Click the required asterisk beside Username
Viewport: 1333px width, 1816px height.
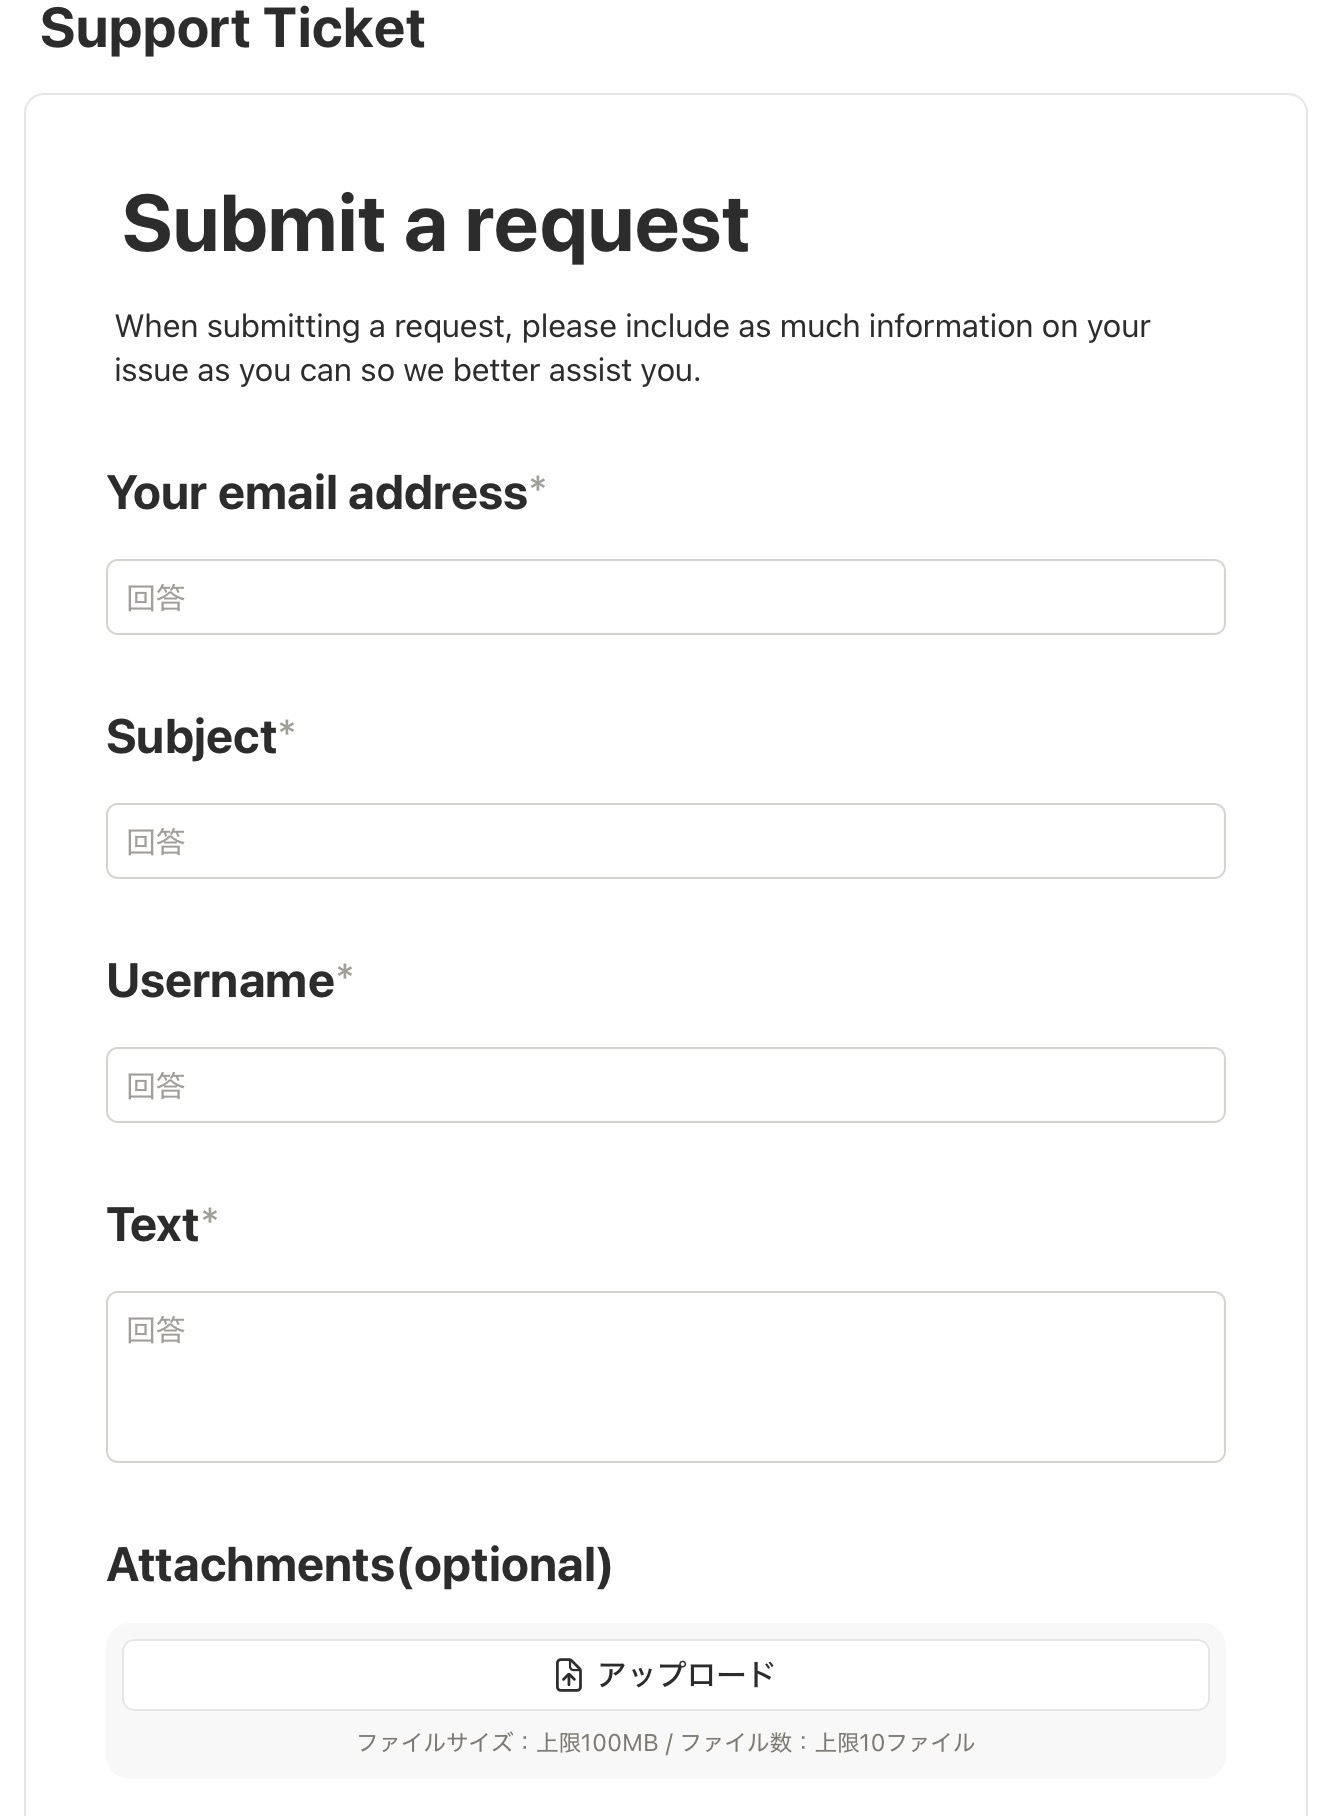pyautogui.click(x=345, y=973)
